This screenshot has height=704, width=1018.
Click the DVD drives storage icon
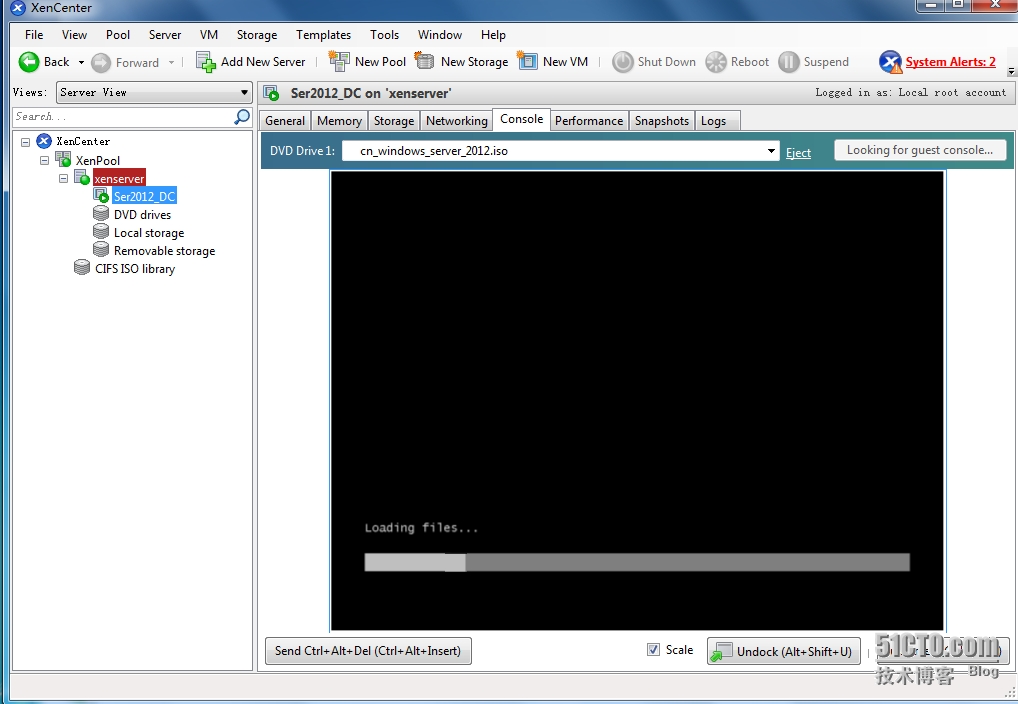point(101,214)
